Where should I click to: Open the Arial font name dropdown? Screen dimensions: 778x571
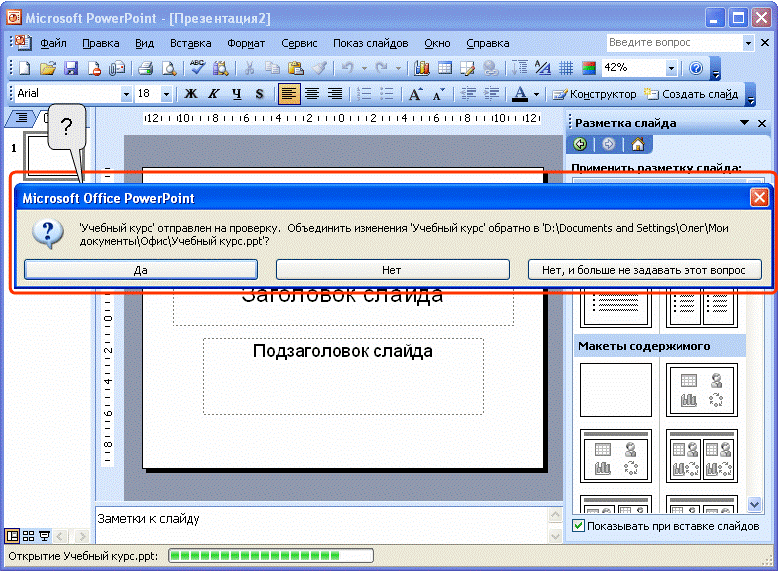127,94
